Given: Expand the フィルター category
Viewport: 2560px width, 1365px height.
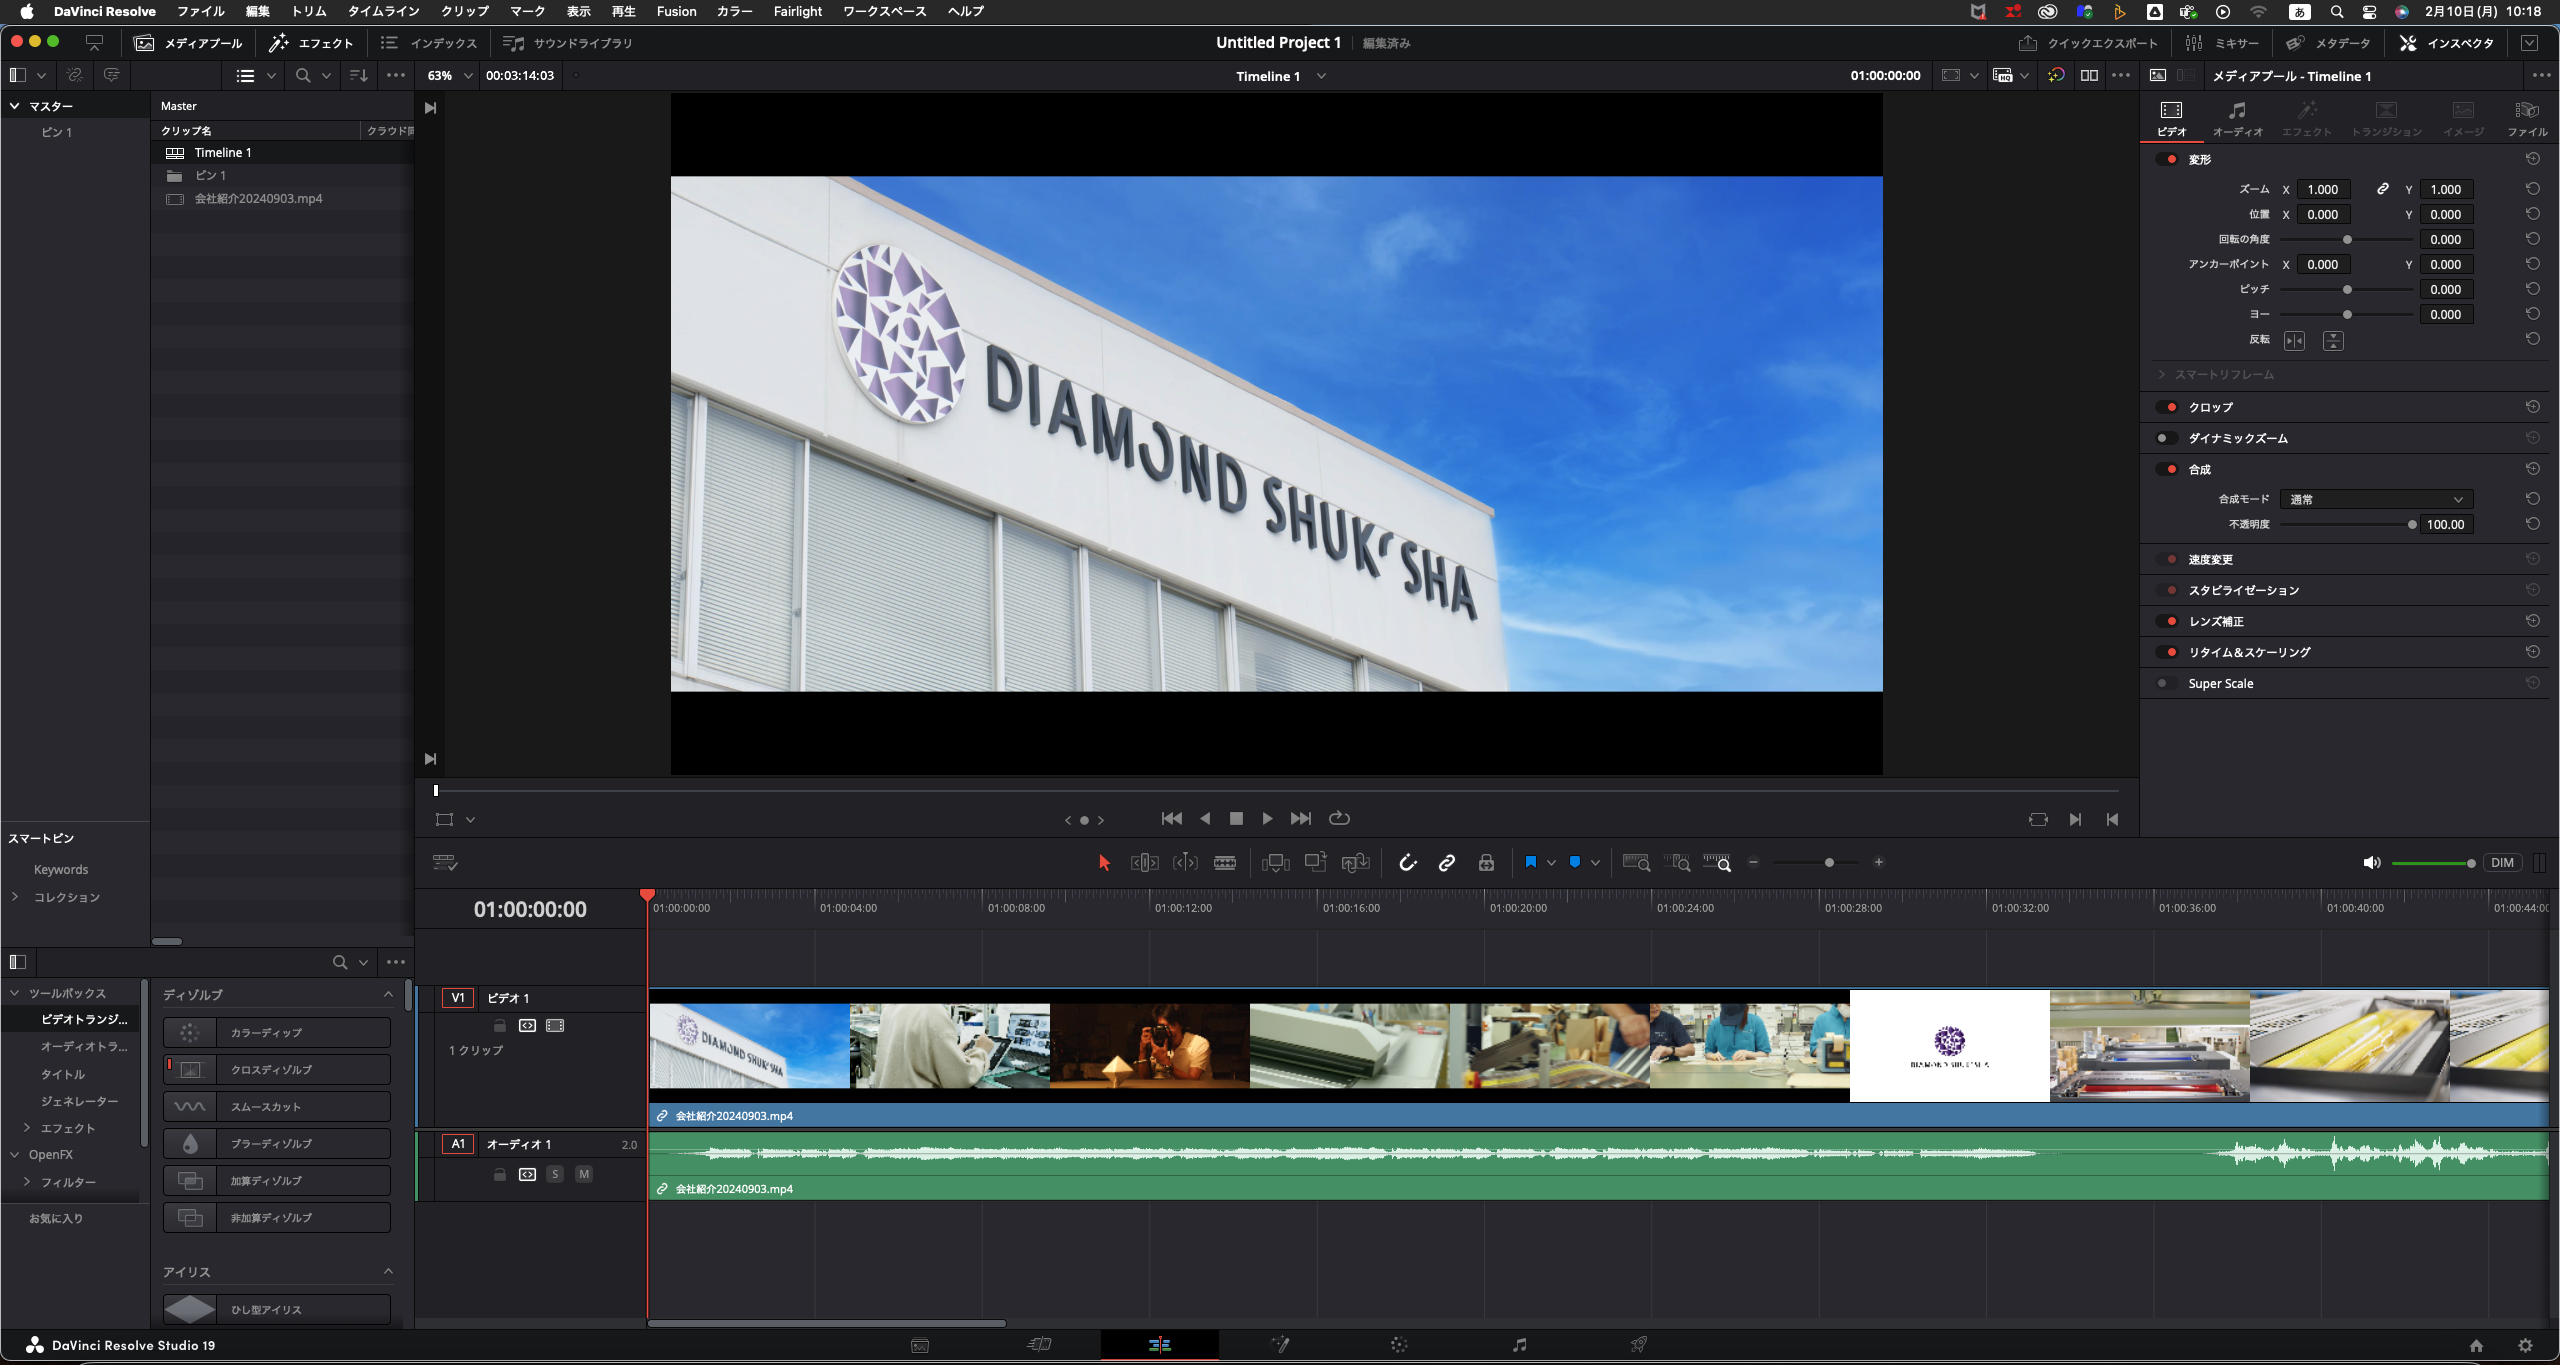Looking at the screenshot, I should click(x=27, y=1182).
